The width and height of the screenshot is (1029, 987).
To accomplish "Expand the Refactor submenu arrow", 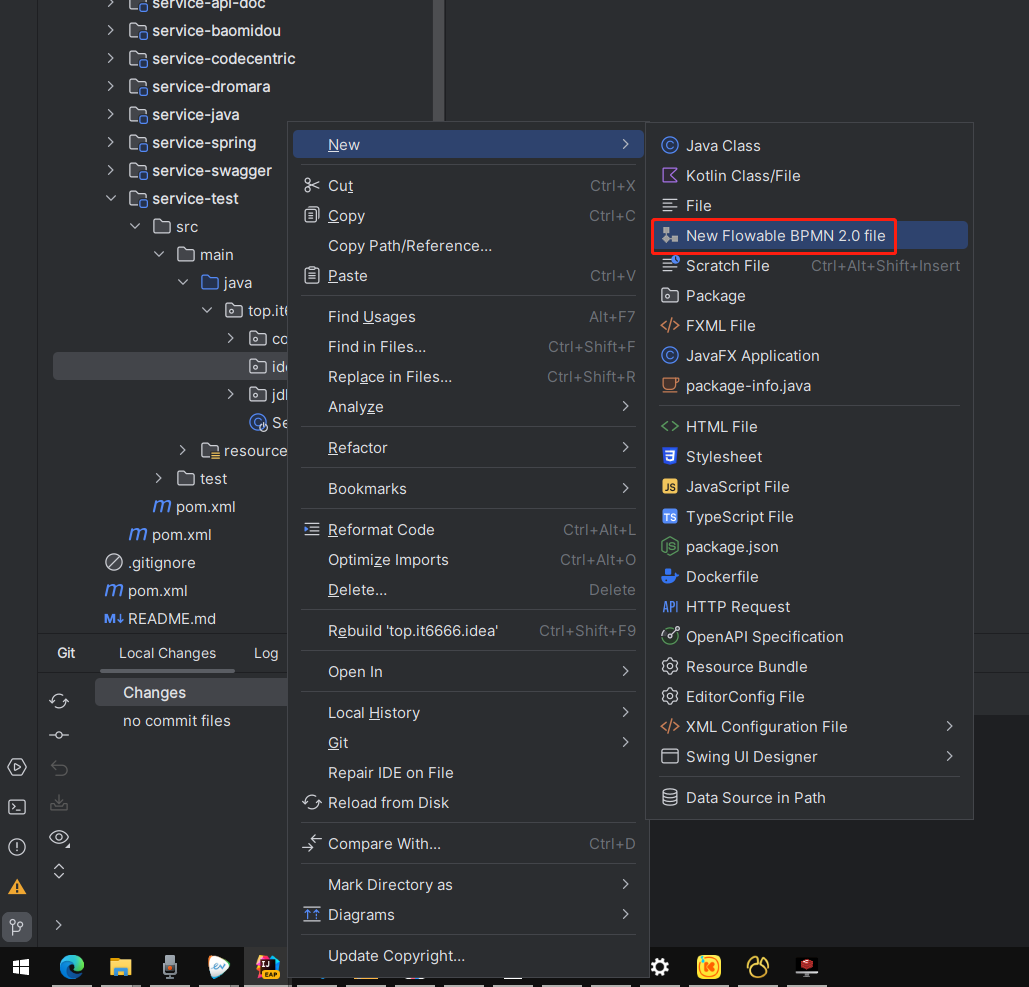I will pyautogui.click(x=625, y=448).
